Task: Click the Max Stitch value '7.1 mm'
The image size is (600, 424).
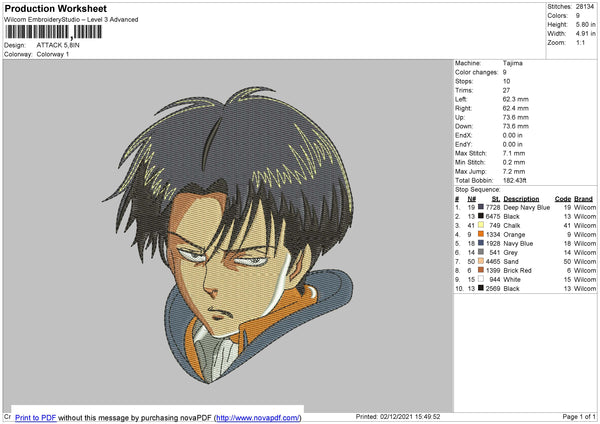Action: coord(514,153)
